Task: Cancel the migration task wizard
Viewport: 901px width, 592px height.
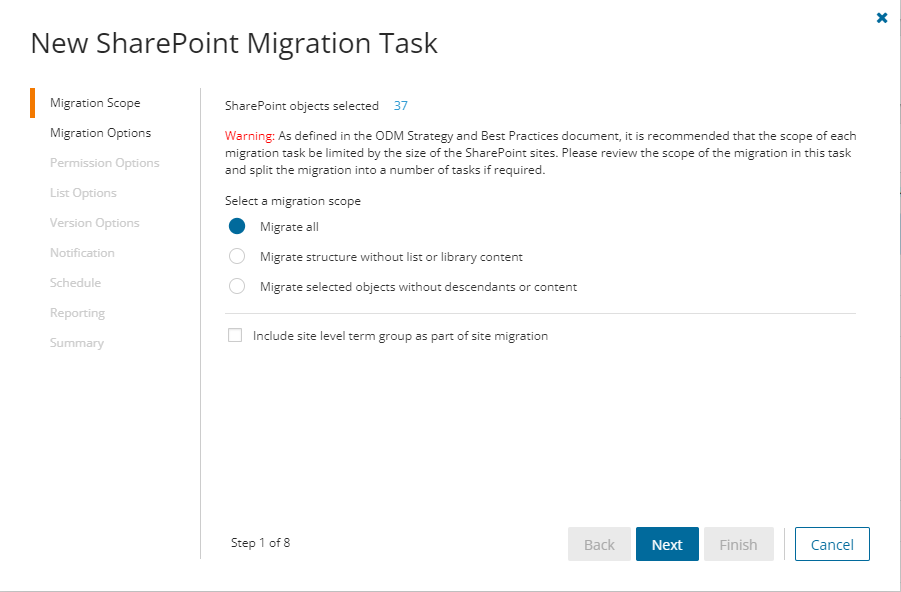Action: coord(831,544)
